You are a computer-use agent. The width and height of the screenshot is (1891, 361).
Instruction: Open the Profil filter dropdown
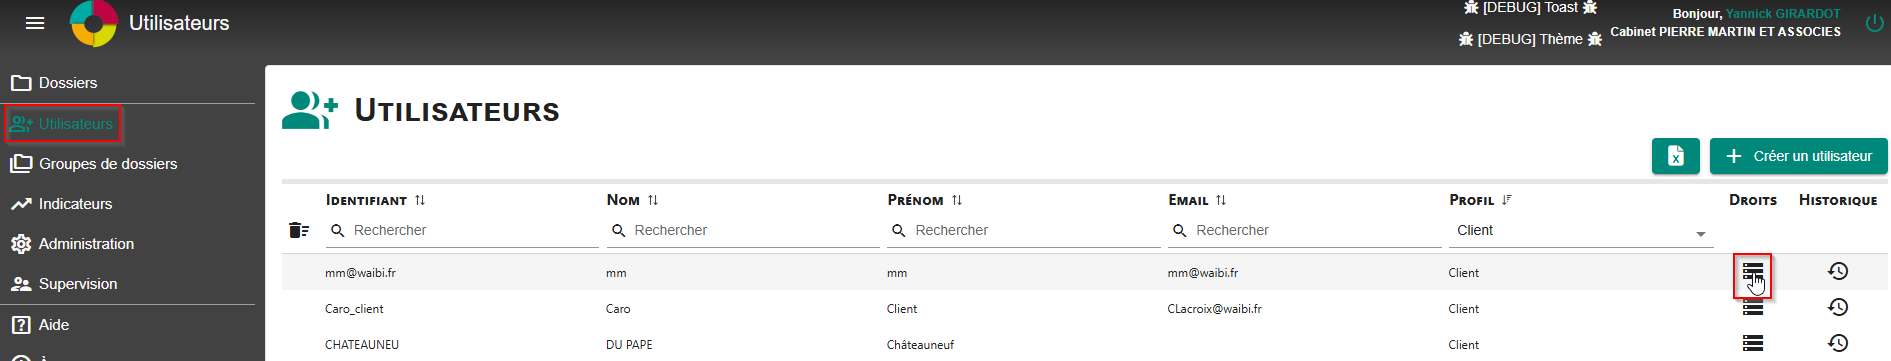(1580, 231)
